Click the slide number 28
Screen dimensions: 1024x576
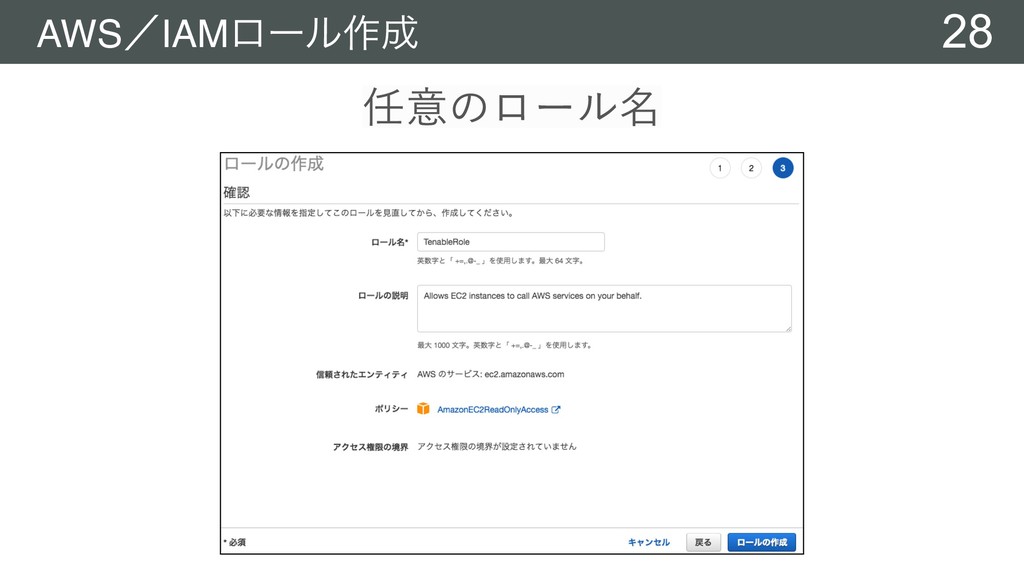coord(967,31)
